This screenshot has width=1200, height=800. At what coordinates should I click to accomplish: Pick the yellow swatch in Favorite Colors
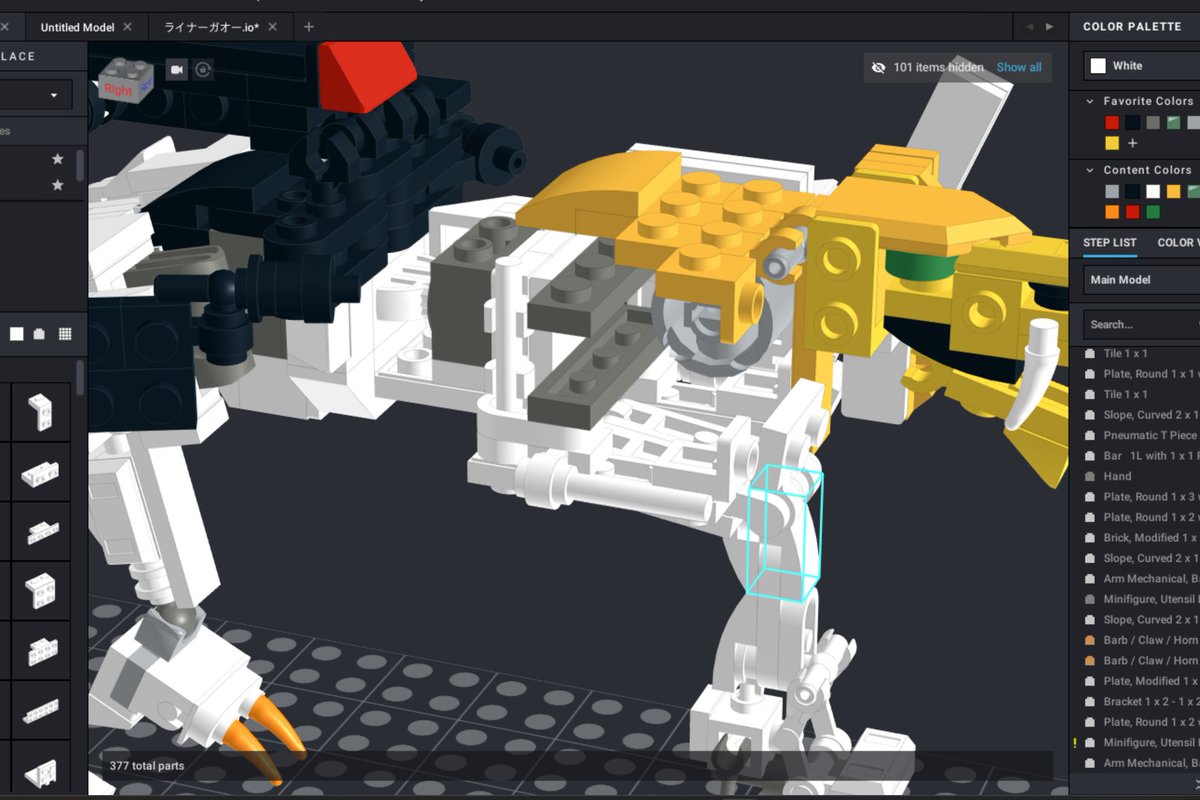[x=1112, y=143]
